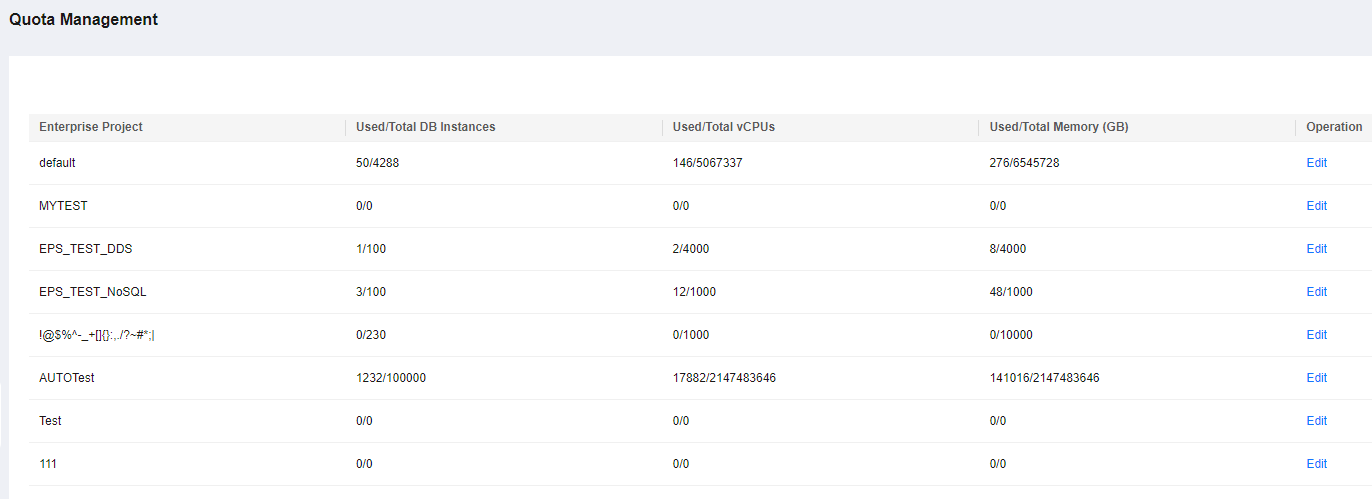Viewport: 1372px width, 499px height.
Task: Select the EPS_TEST_NoSQL project name
Action: (93, 292)
